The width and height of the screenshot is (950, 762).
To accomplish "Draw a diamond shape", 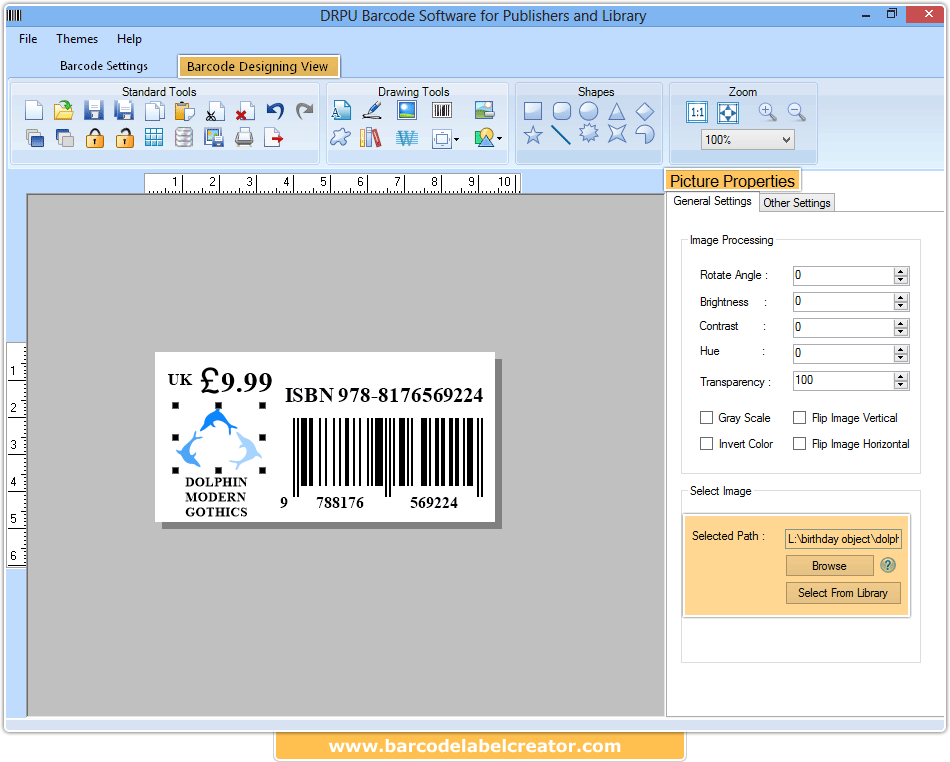I will pos(645,111).
